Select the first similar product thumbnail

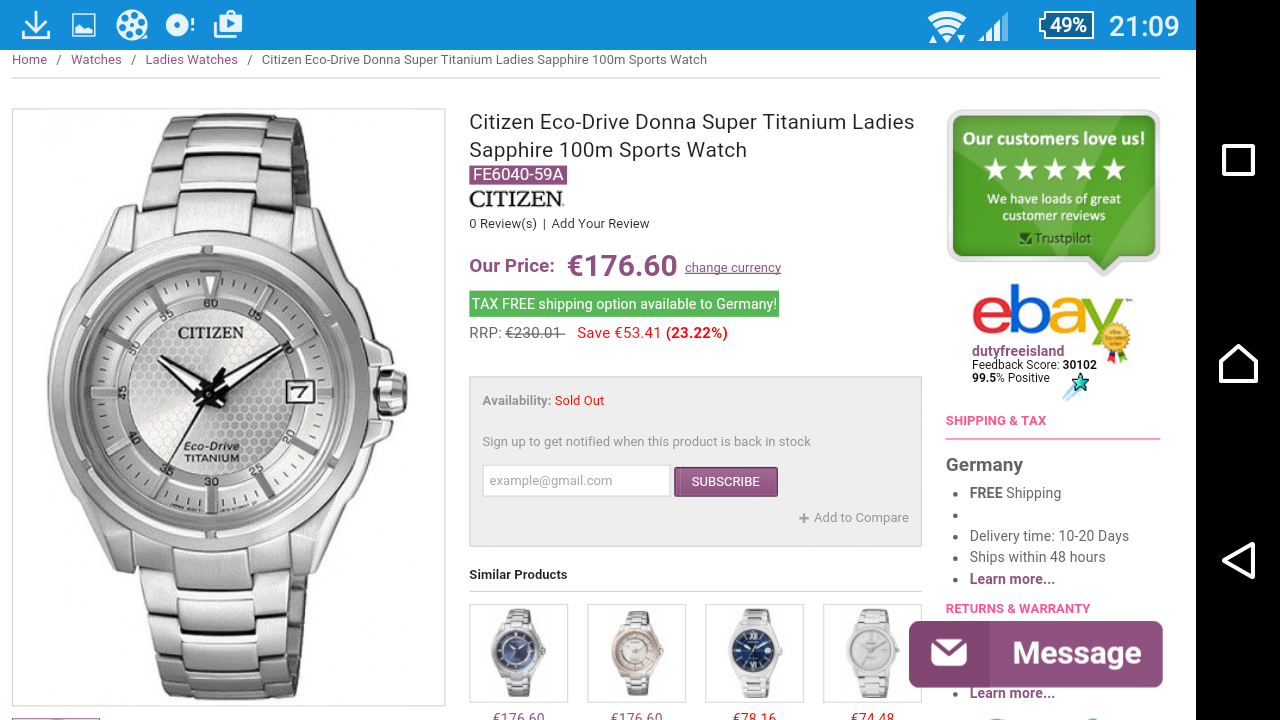pos(518,653)
